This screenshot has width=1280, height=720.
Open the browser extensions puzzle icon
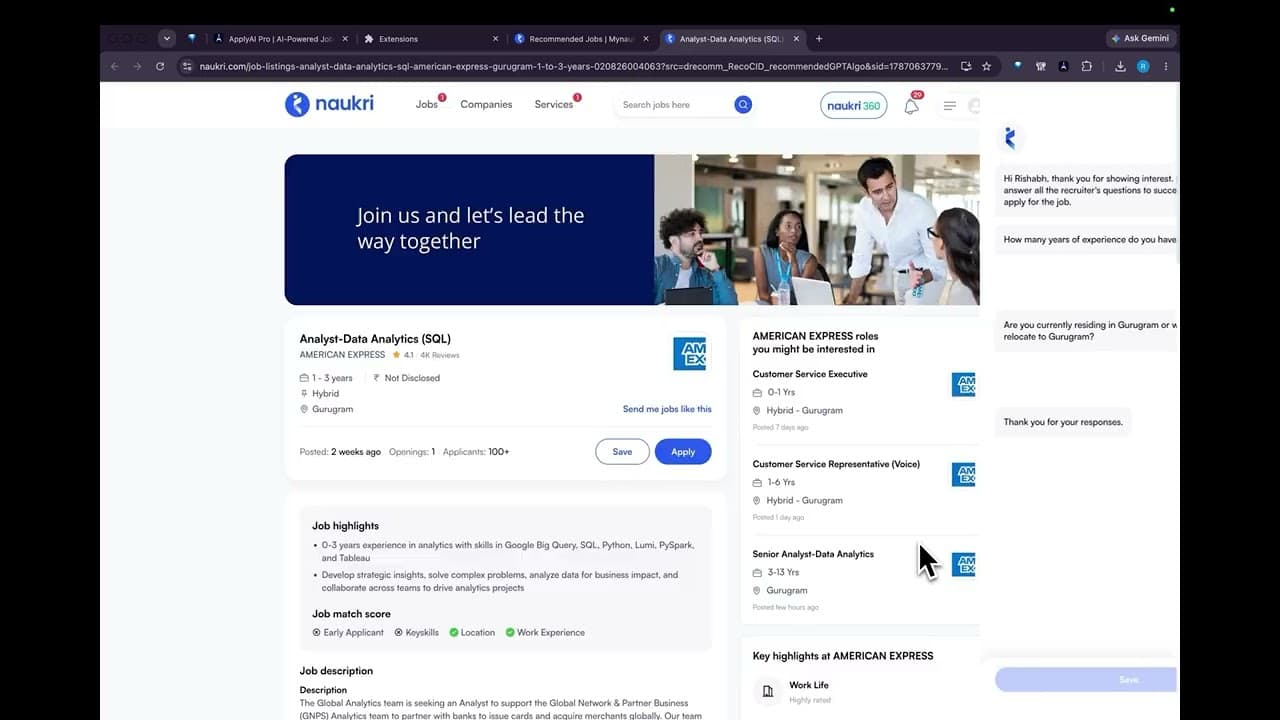(x=1087, y=66)
